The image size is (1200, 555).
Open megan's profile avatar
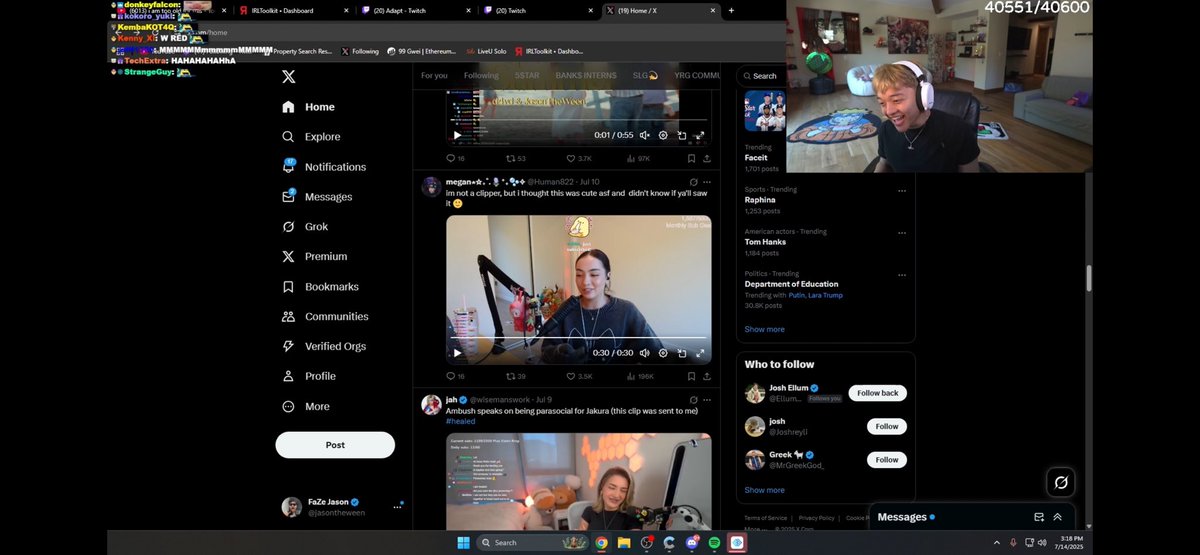pyautogui.click(x=431, y=187)
